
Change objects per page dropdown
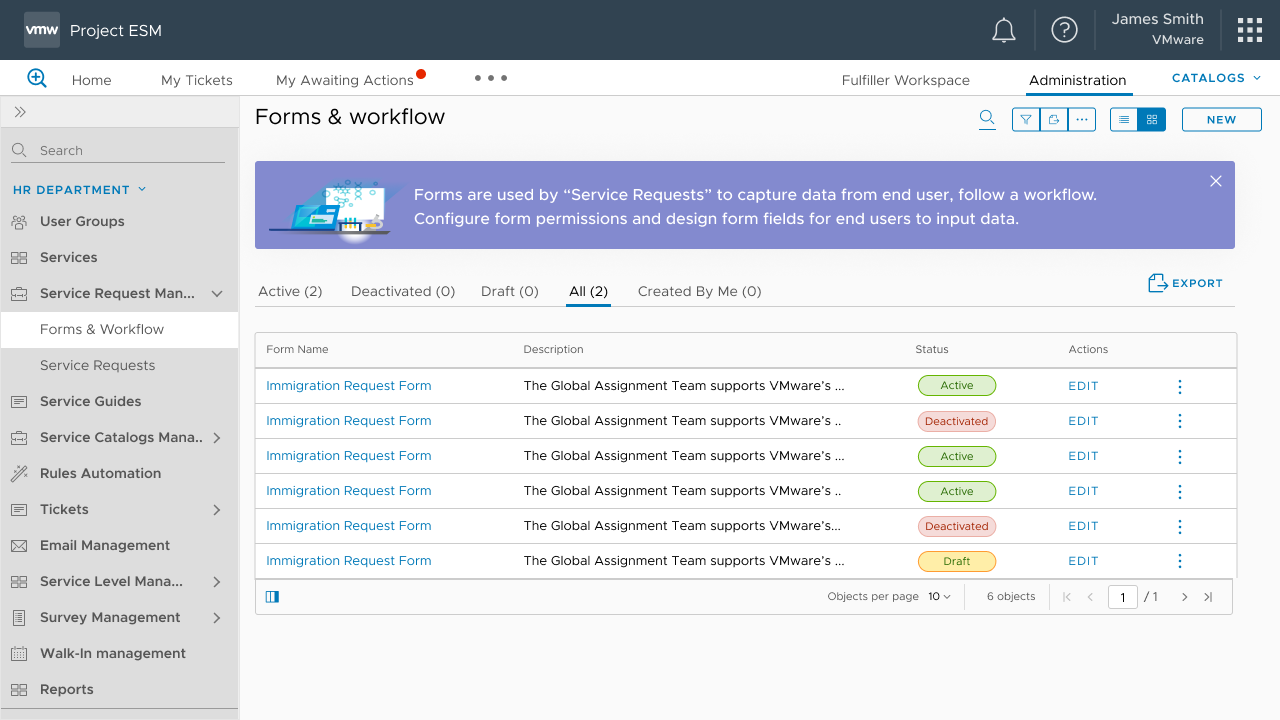coord(939,597)
